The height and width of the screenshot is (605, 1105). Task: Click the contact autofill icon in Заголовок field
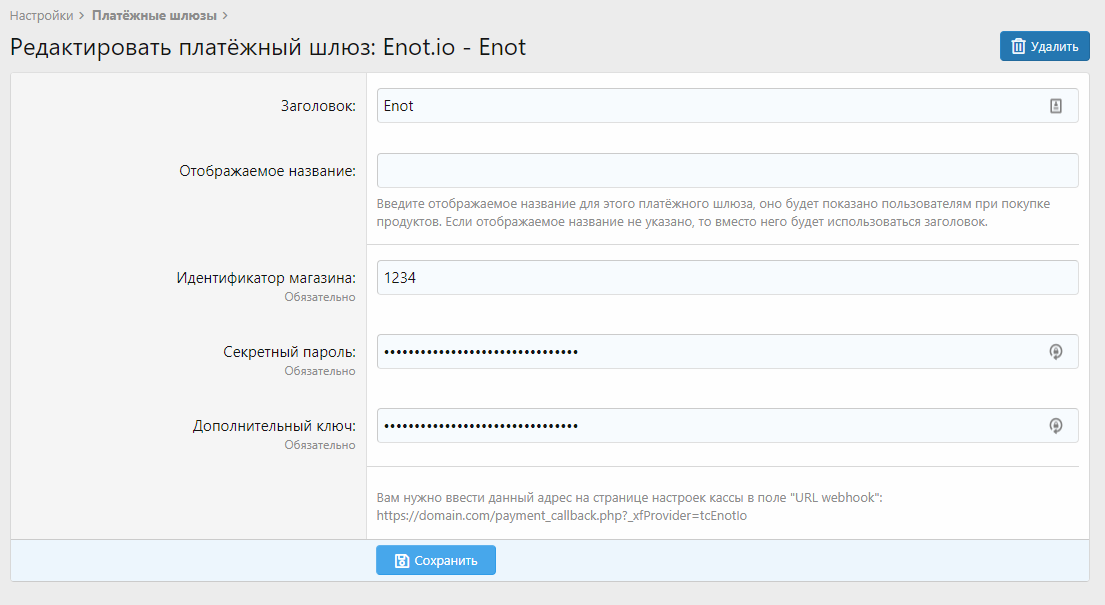click(1055, 106)
